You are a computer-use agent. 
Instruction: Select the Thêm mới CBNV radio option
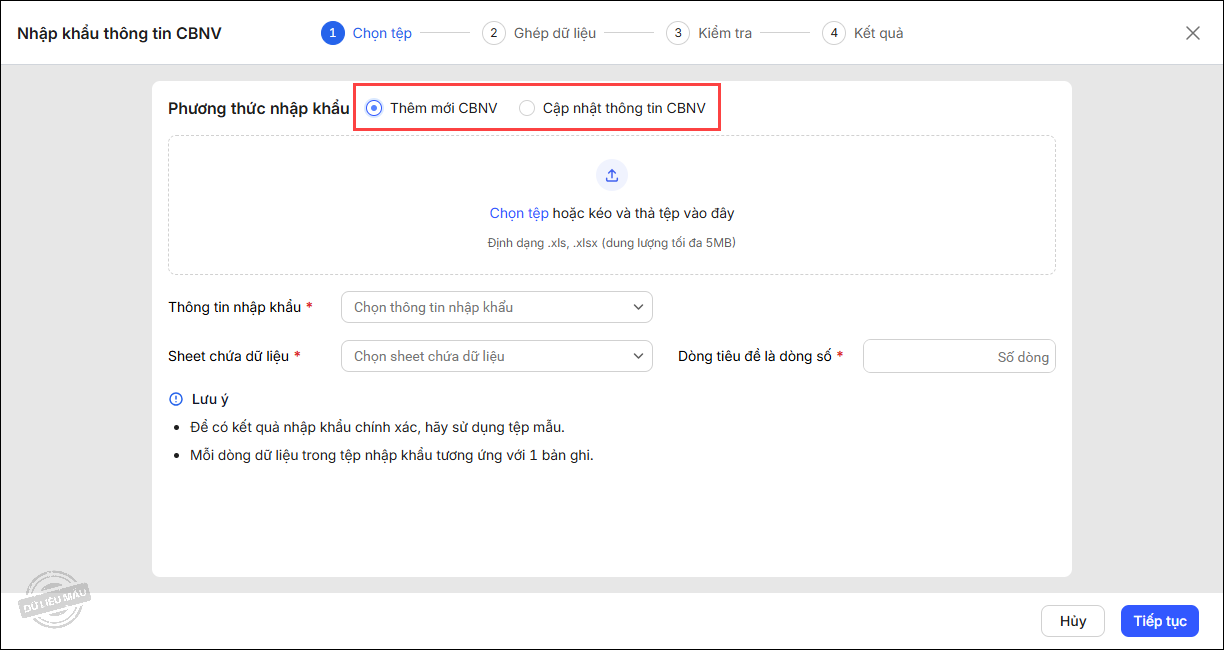375,108
